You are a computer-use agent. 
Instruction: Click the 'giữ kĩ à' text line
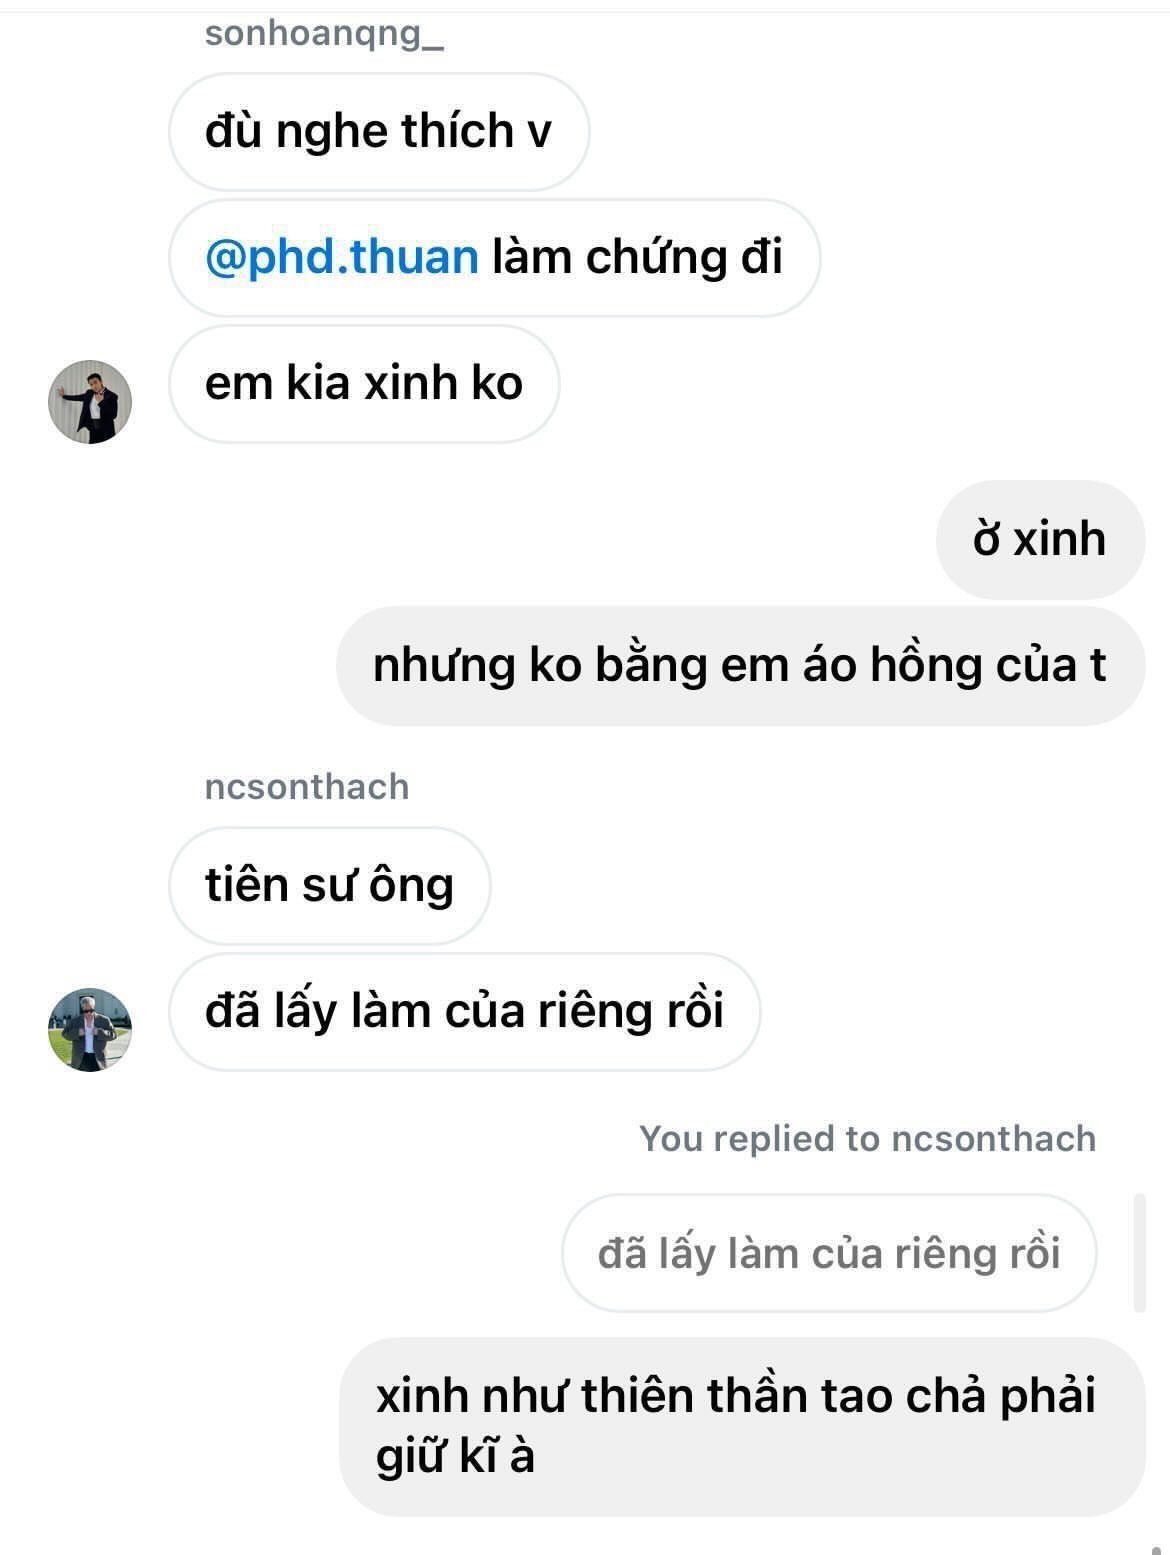point(455,1457)
